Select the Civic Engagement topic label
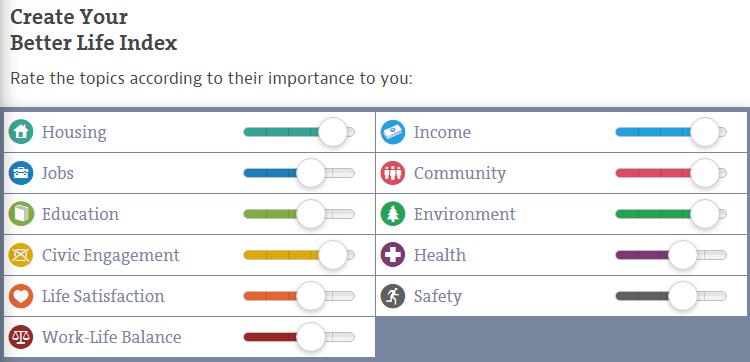 (x=110, y=255)
